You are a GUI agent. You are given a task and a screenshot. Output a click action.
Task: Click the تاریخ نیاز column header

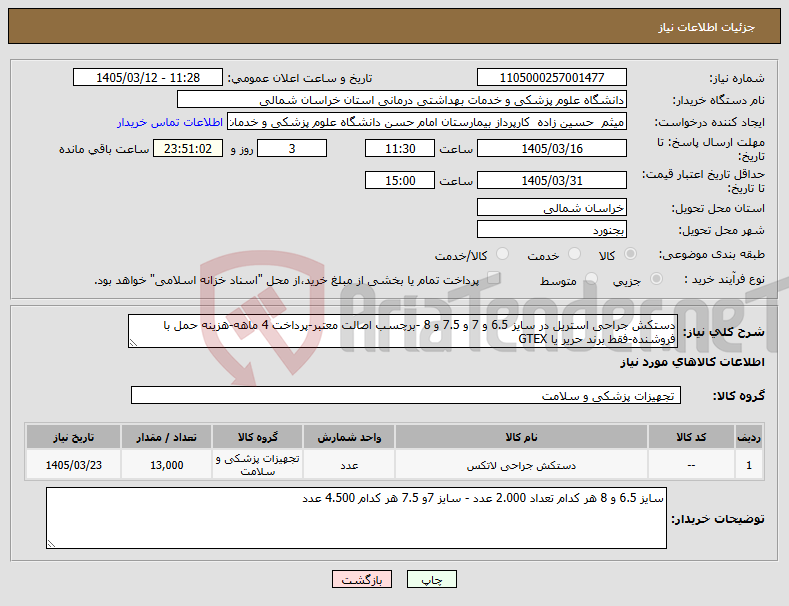[73, 437]
